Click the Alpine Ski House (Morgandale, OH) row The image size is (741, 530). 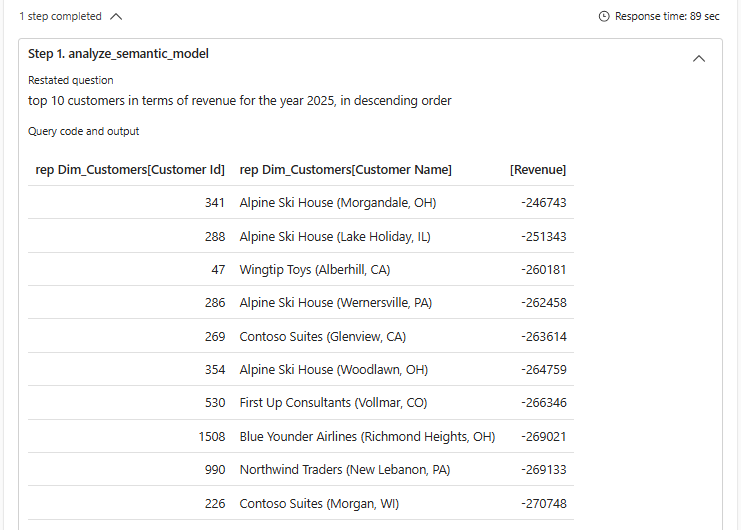(x=338, y=203)
